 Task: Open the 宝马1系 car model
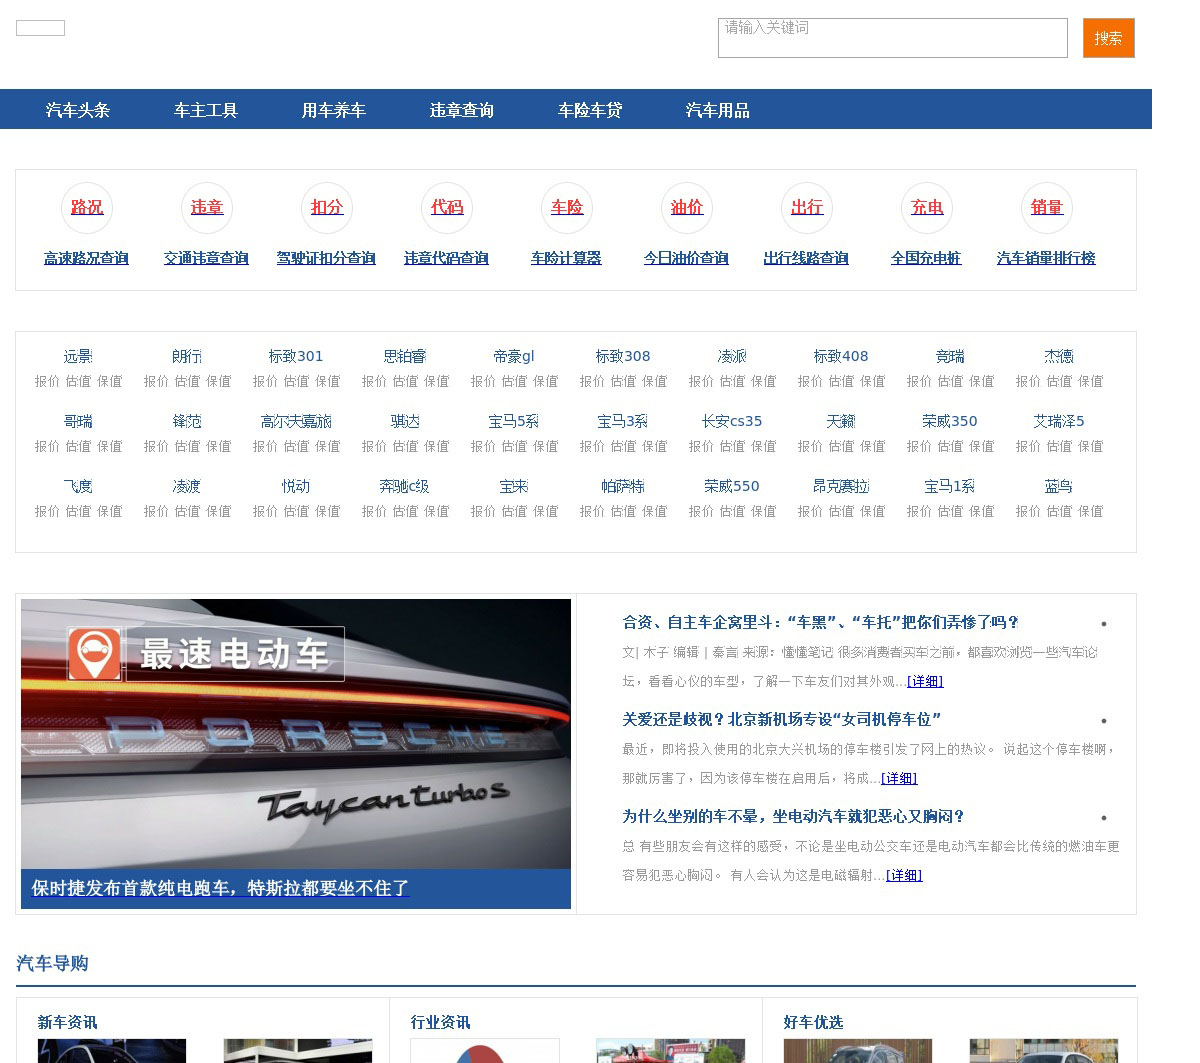950,486
